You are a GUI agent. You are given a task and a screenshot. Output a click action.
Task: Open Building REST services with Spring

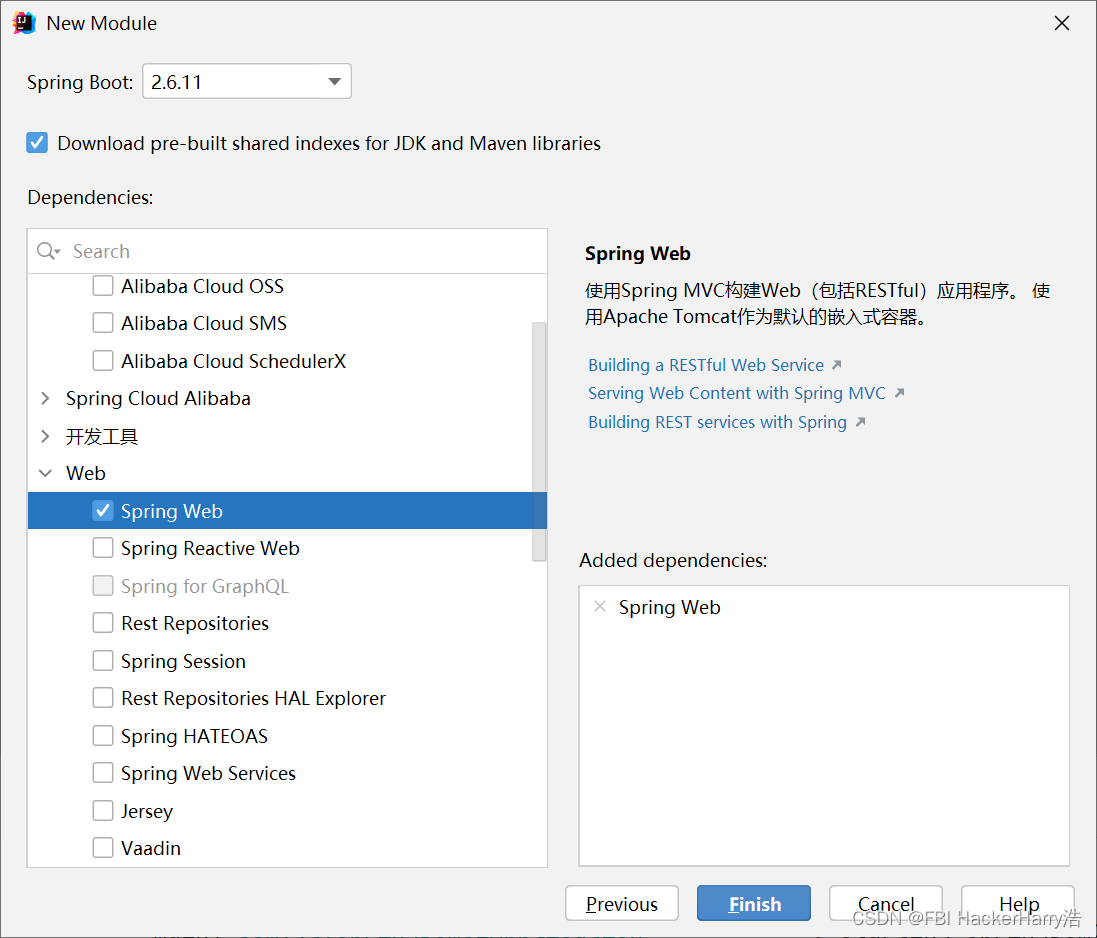point(717,422)
